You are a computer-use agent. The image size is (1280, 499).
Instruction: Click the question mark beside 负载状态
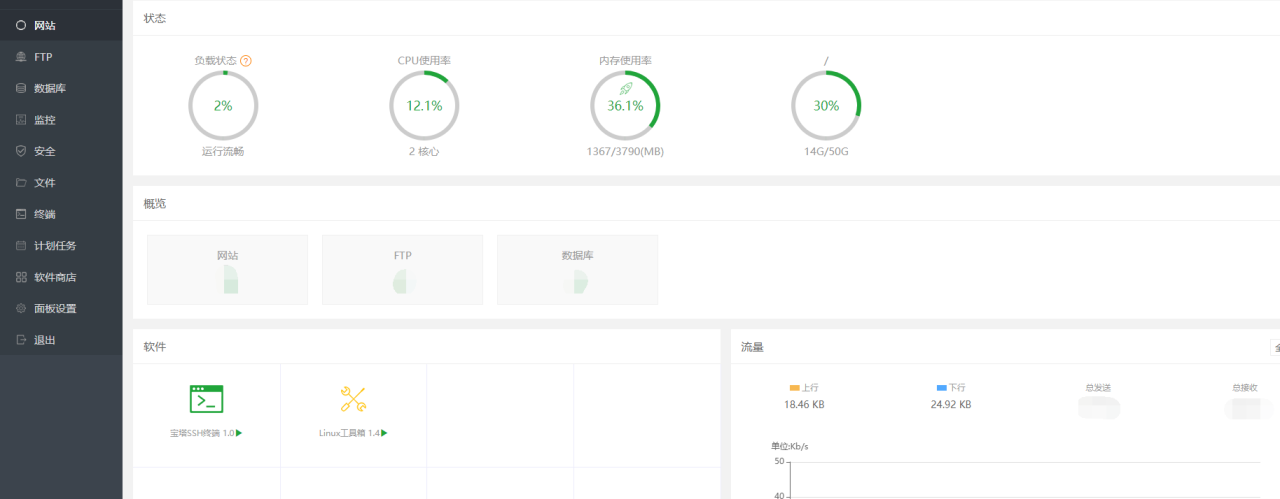[246, 61]
